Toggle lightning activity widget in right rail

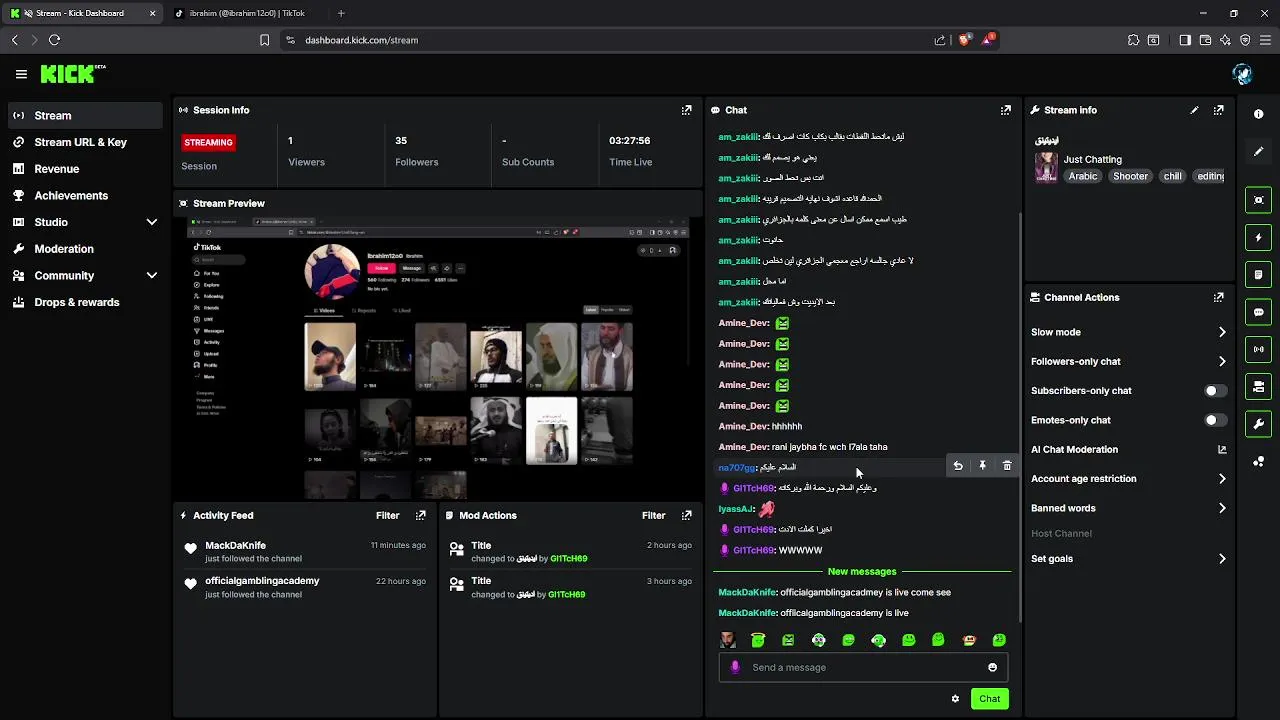point(1258,237)
